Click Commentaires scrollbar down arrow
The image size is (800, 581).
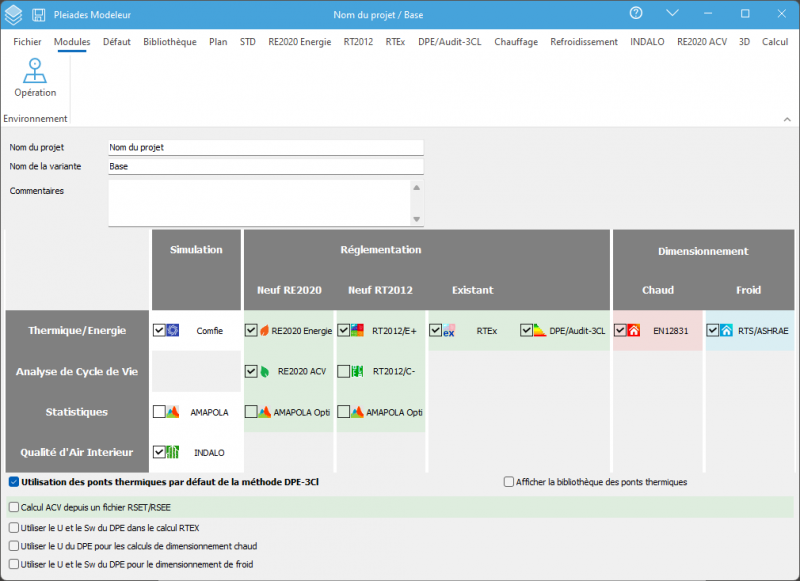[417, 219]
